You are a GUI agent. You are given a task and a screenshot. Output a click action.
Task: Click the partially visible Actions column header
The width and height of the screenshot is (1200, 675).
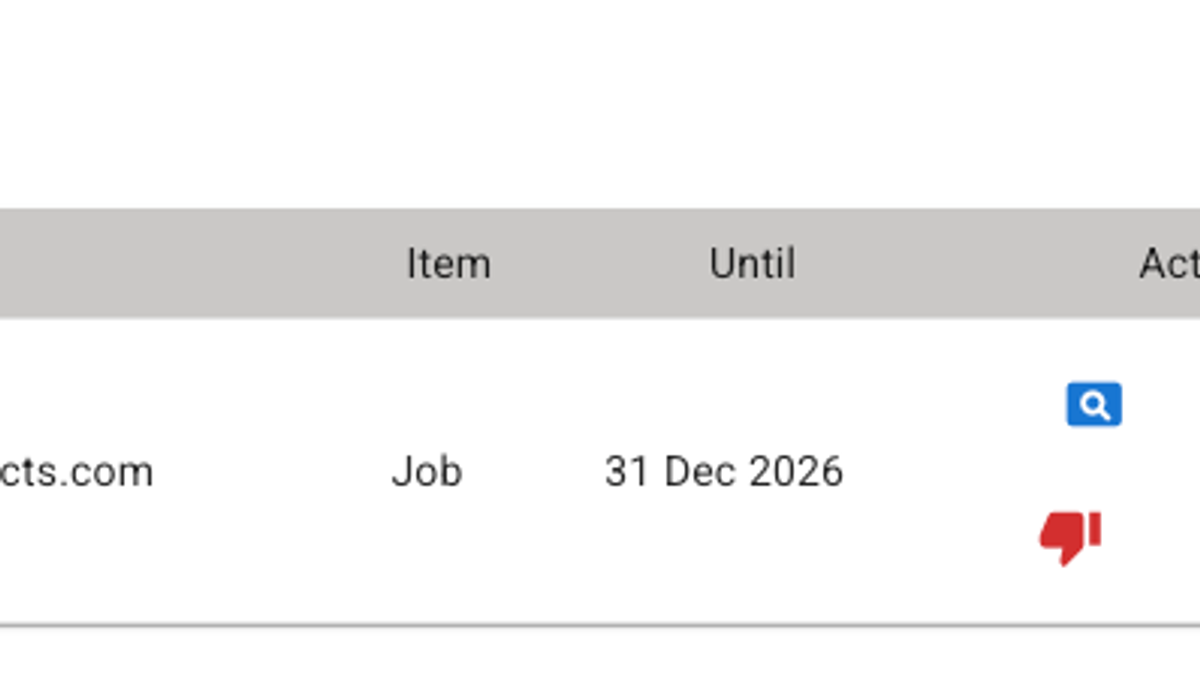(1169, 264)
